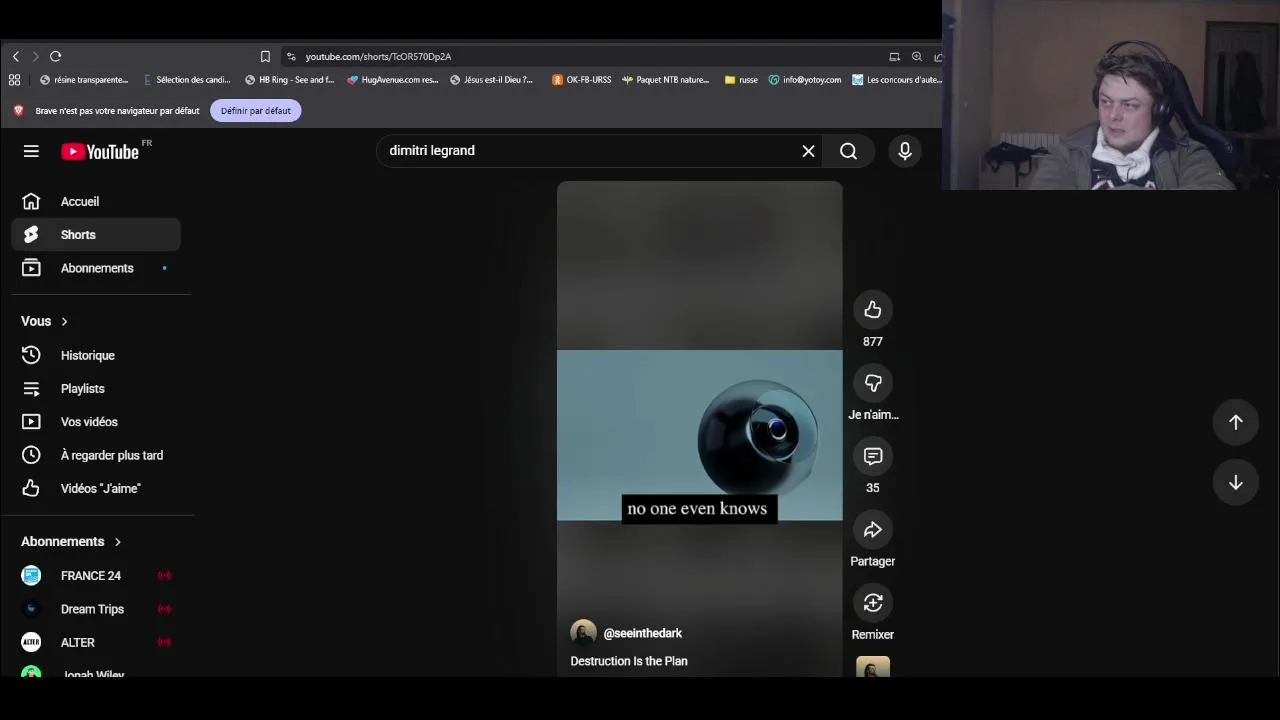Image resolution: width=1280 pixels, height=720 pixels.
Task: Go to Accueil in the sidebar
Action: 96,202
